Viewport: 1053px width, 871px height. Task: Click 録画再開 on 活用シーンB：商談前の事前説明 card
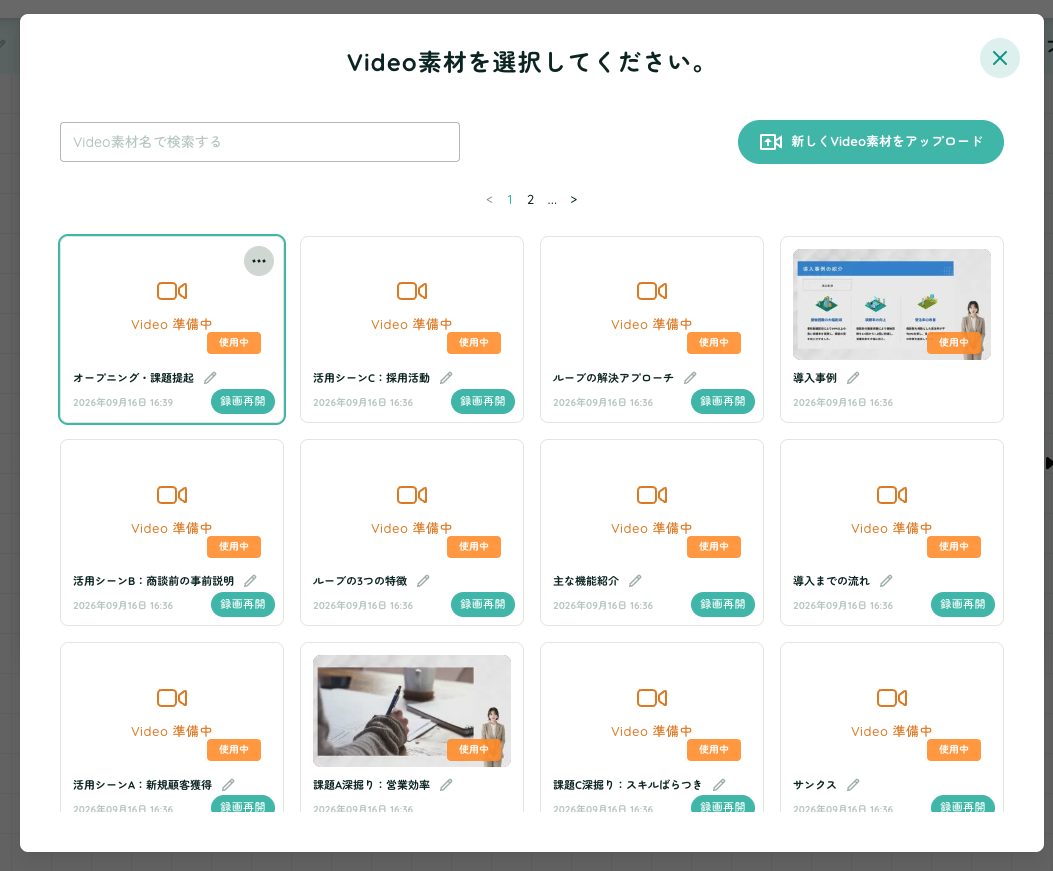point(242,604)
